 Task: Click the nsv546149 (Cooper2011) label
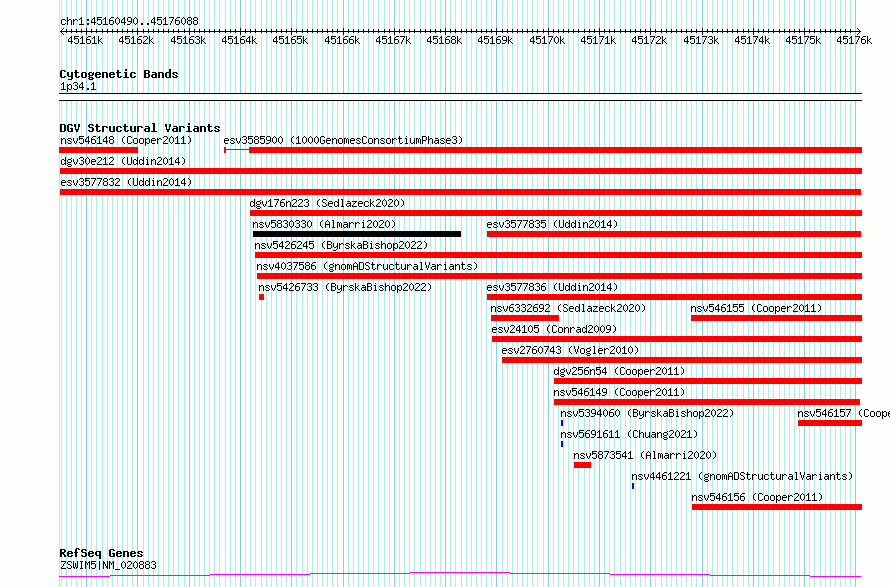click(x=619, y=392)
